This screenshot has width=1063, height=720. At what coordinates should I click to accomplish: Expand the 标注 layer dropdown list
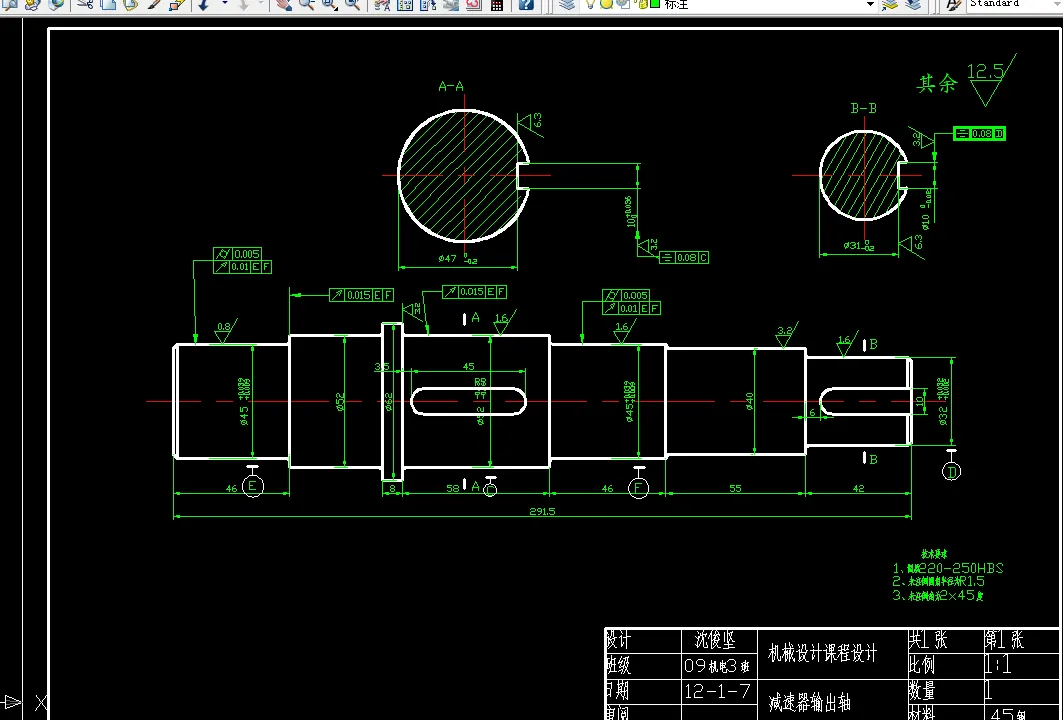coord(870,4)
